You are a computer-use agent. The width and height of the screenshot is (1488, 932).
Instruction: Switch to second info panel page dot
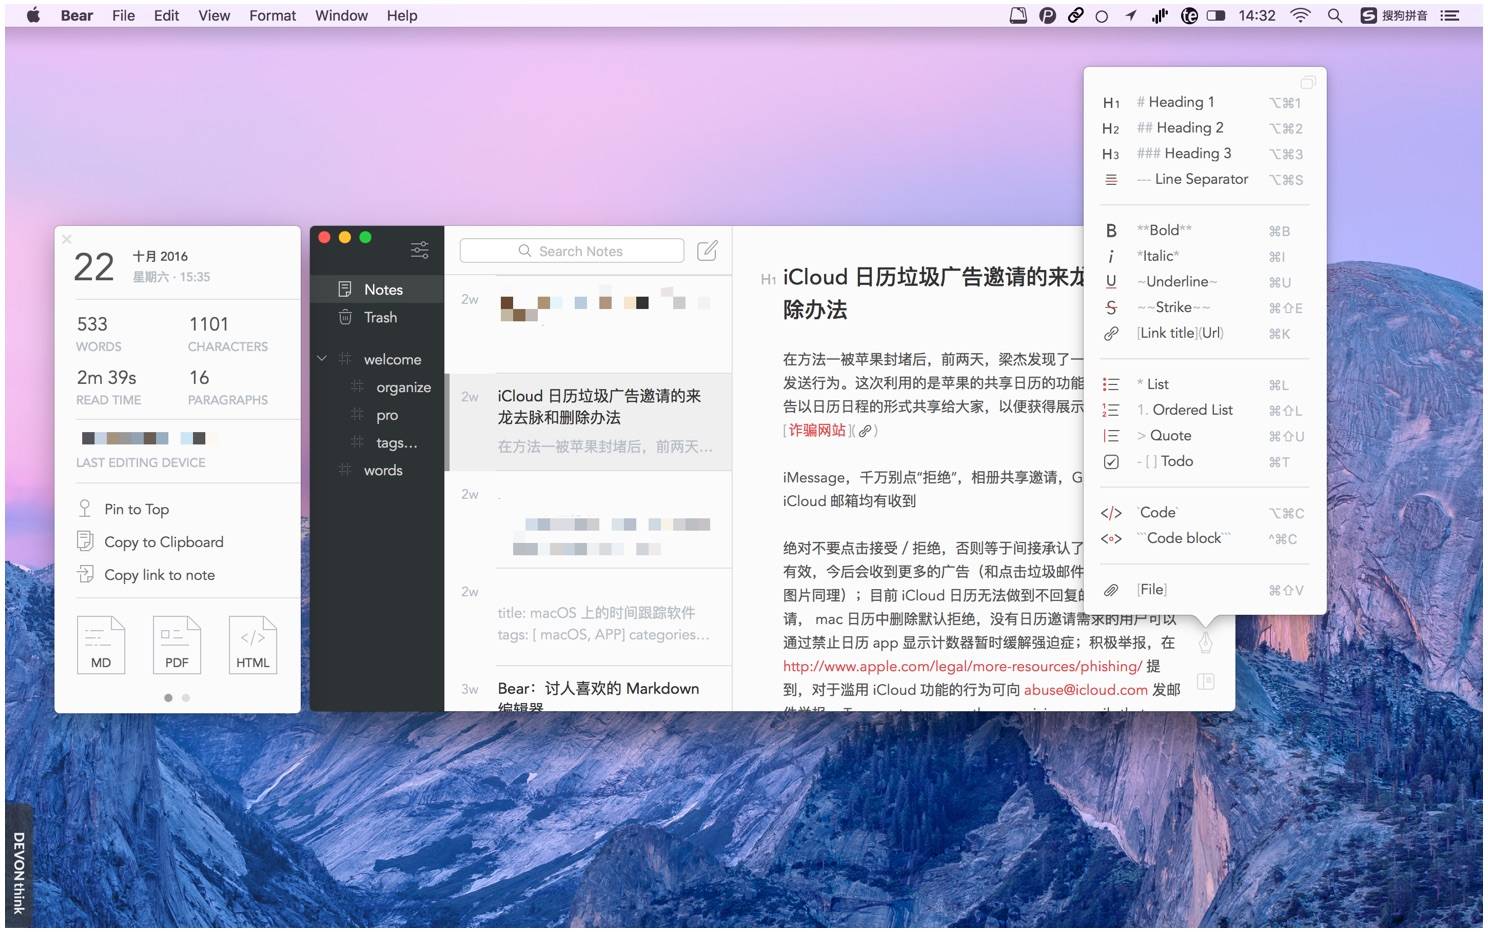click(x=186, y=698)
